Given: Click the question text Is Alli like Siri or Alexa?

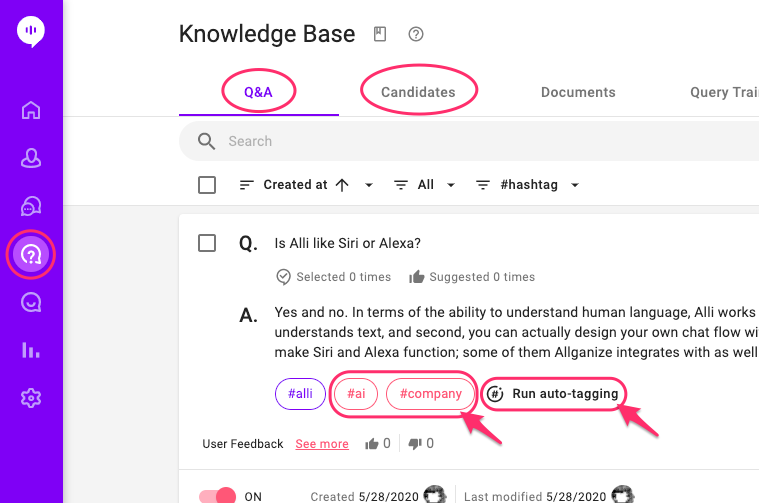Looking at the screenshot, I should click(348, 243).
